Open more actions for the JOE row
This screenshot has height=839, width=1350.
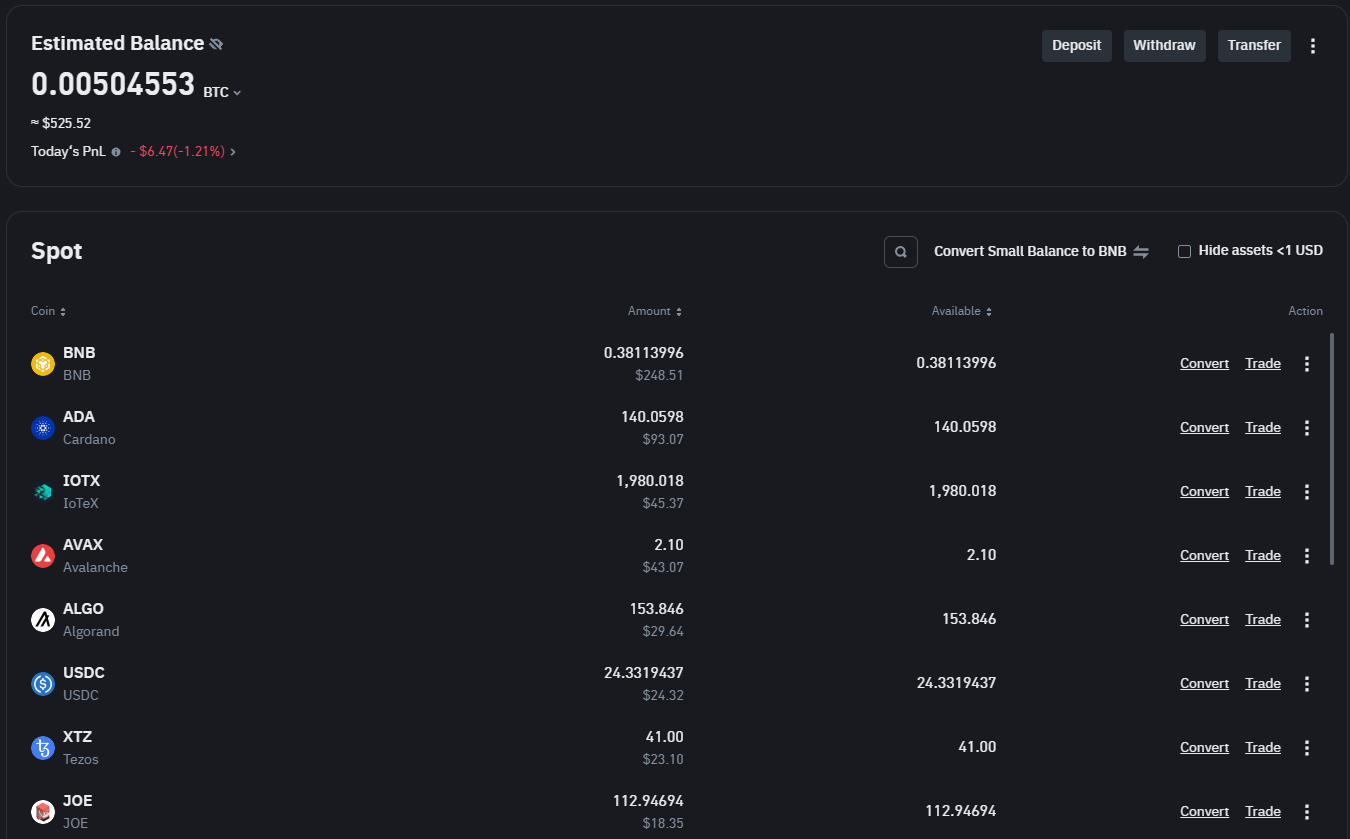1307,812
